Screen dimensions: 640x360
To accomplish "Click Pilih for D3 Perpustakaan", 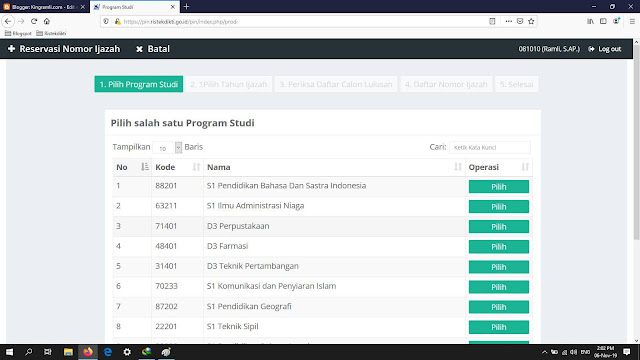I will 499,227.
